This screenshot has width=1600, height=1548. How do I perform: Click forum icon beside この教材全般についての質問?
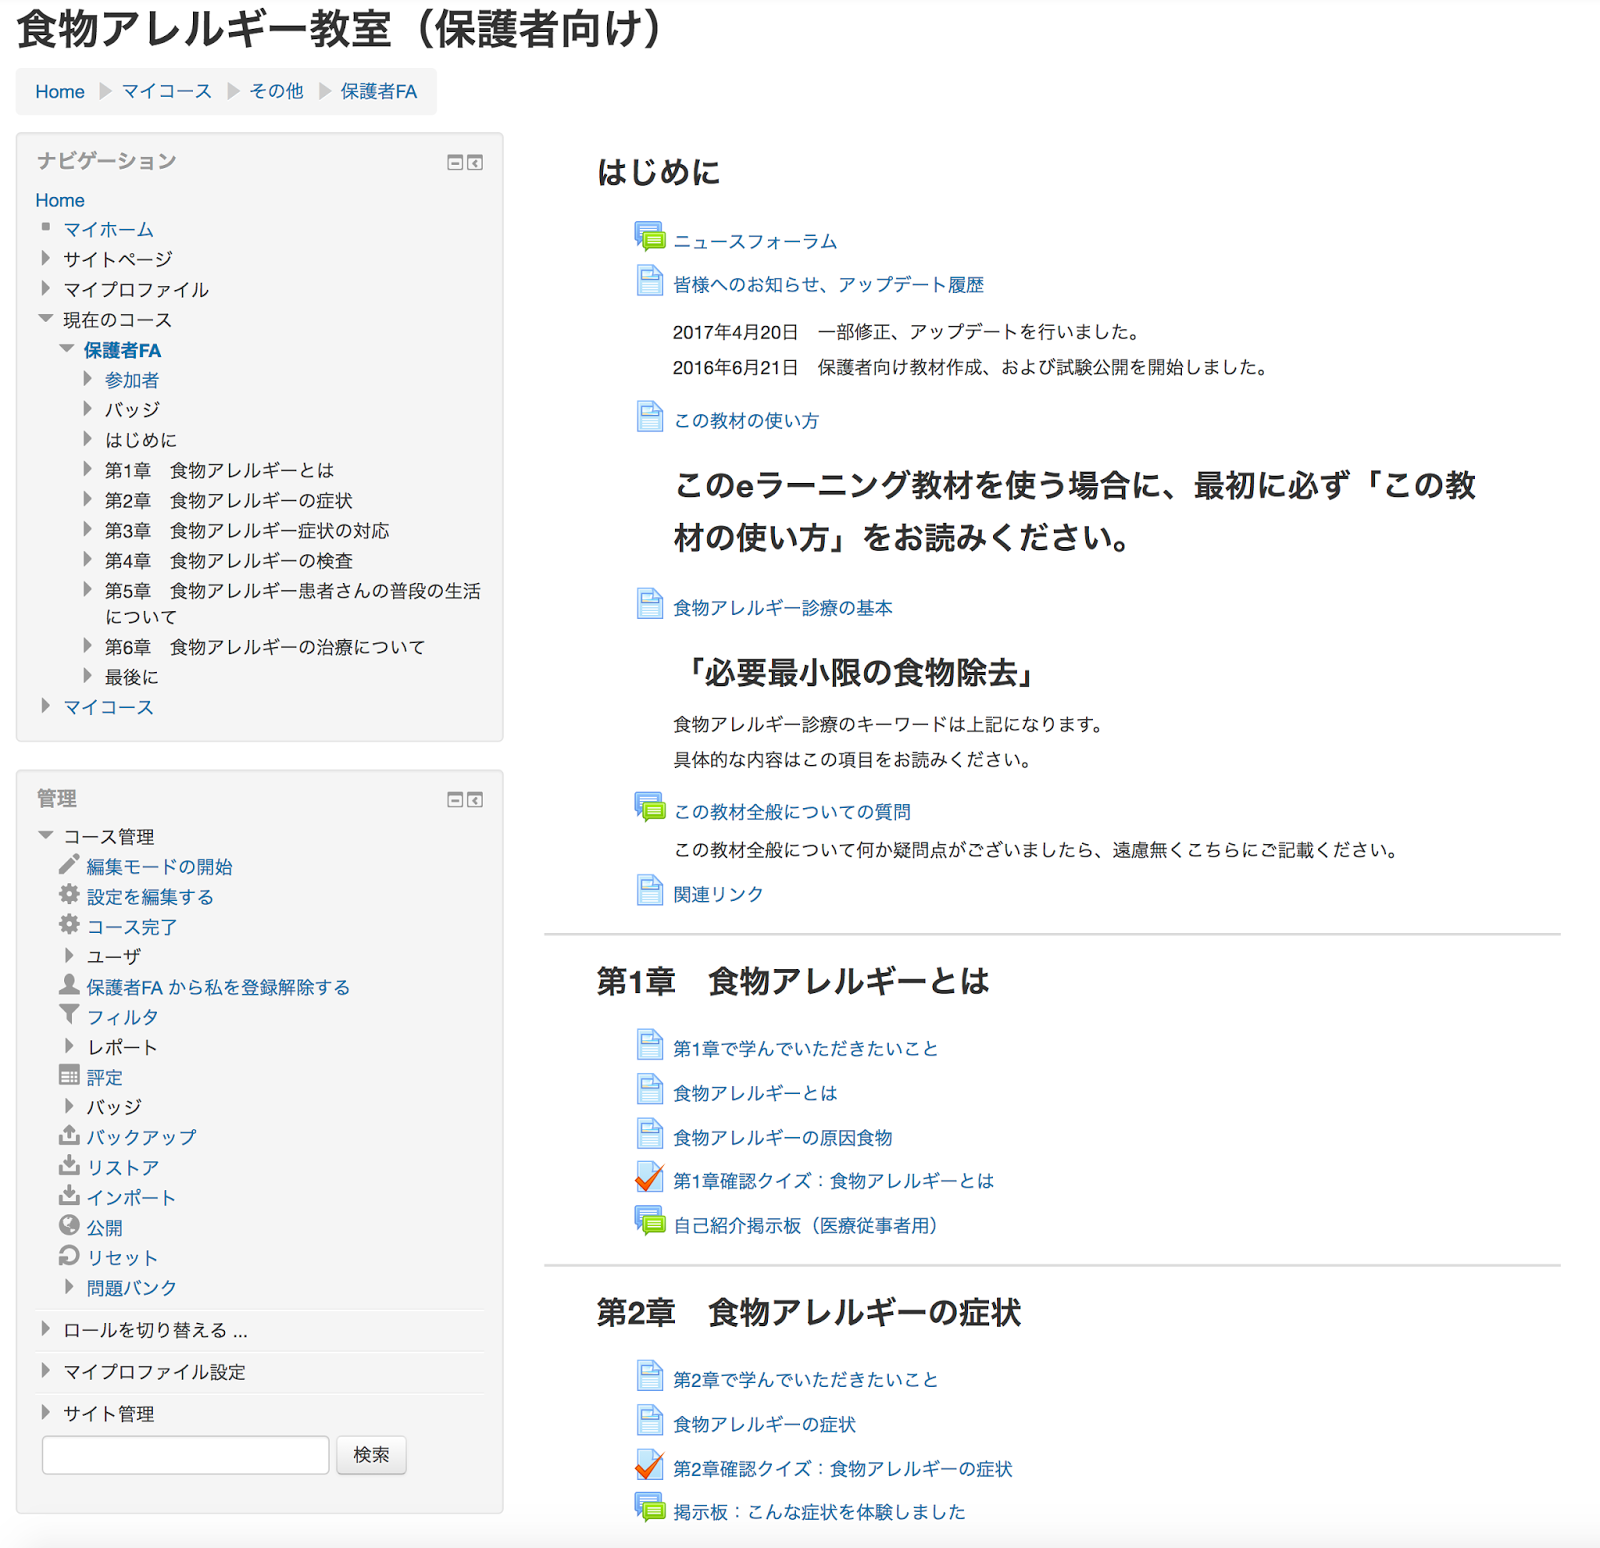coord(650,807)
